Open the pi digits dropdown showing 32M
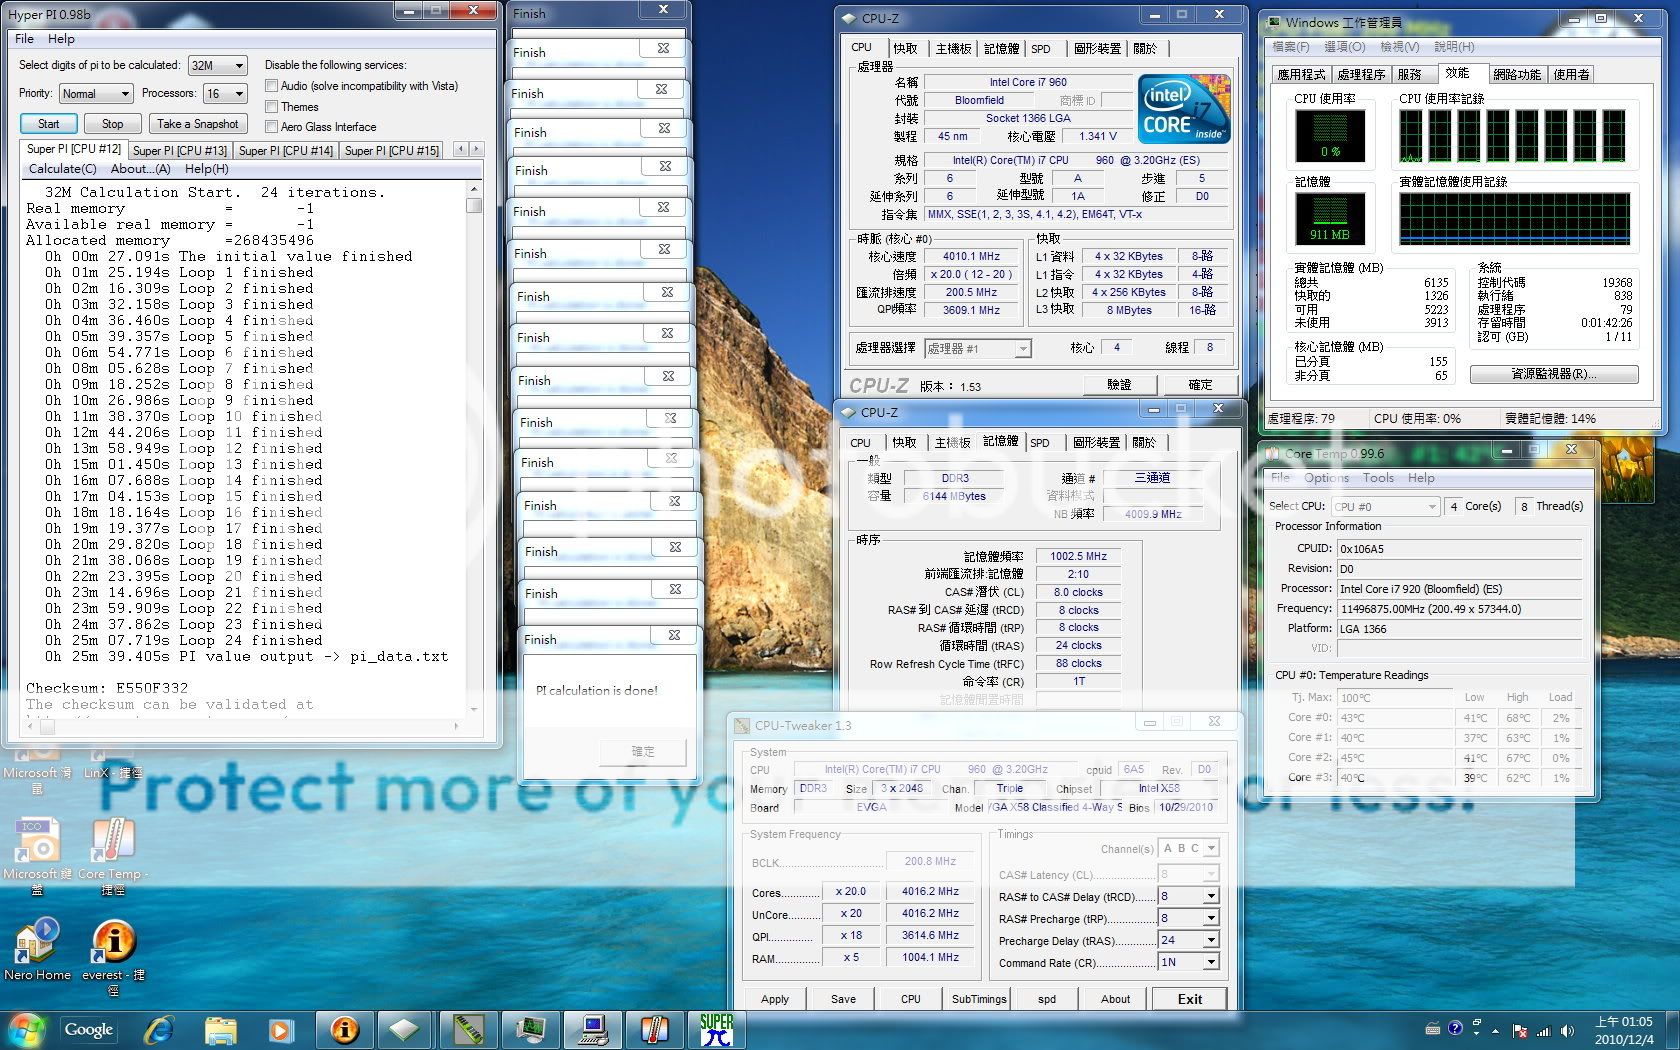Image resolution: width=1680 pixels, height=1050 pixels. 218,65
